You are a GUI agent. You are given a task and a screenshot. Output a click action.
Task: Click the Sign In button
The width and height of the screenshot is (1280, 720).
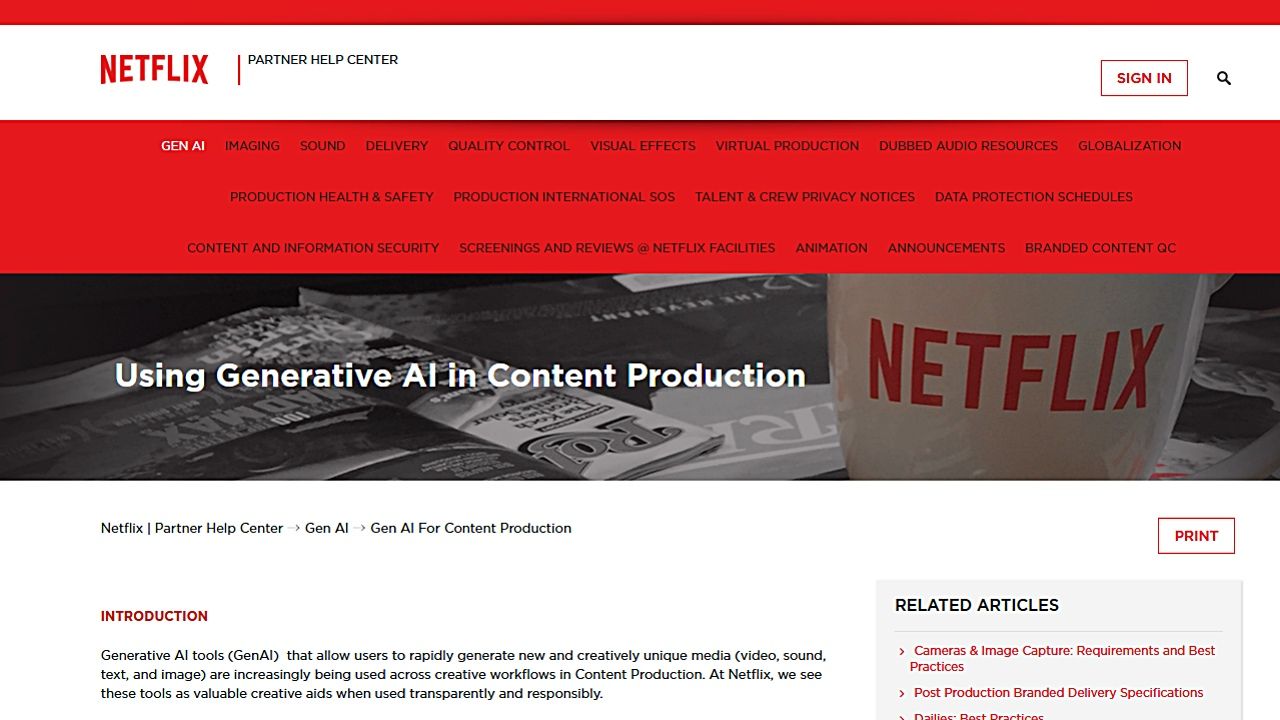(1144, 78)
